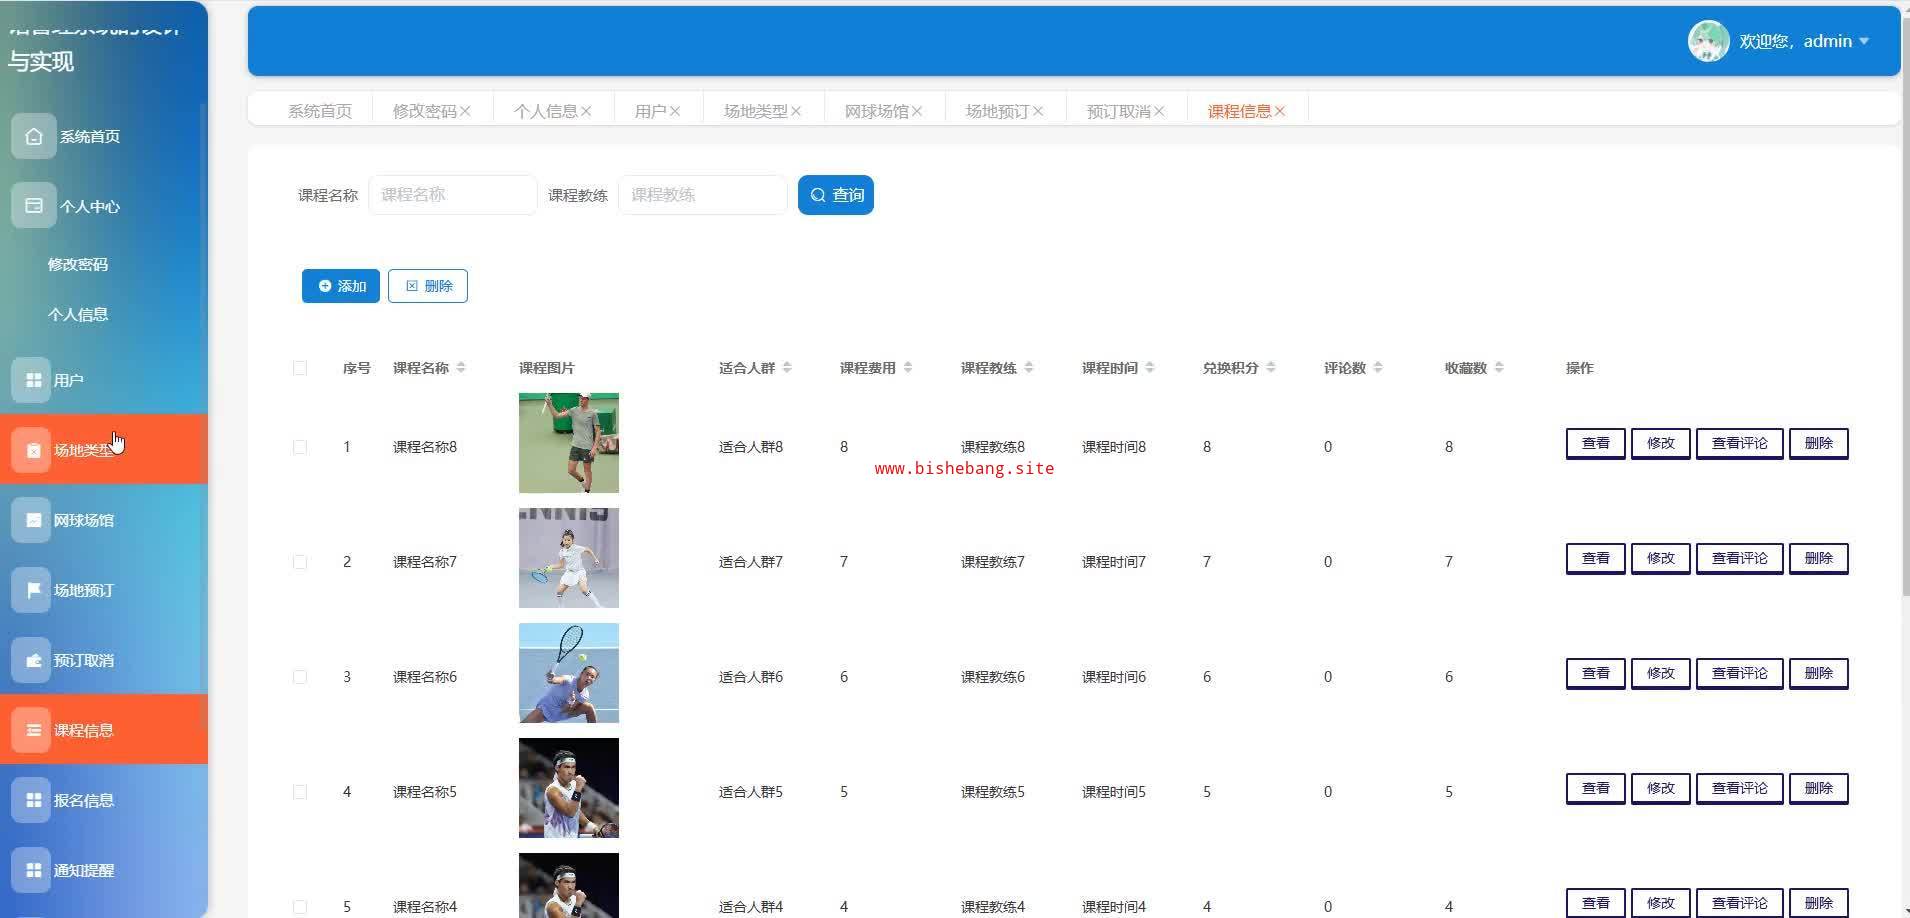The image size is (1910, 918).
Task: Switch to the 系统首页 tab
Action: [x=320, y=111]
